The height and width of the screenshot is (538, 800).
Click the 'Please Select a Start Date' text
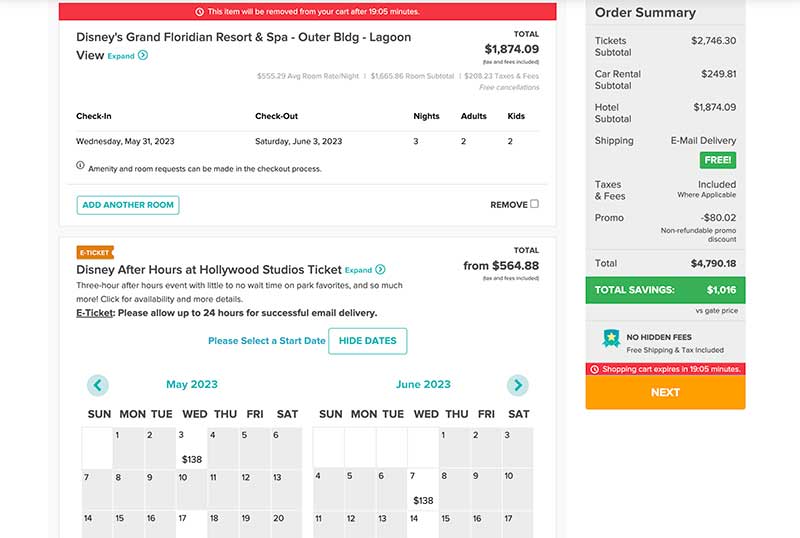pos(266,340)
